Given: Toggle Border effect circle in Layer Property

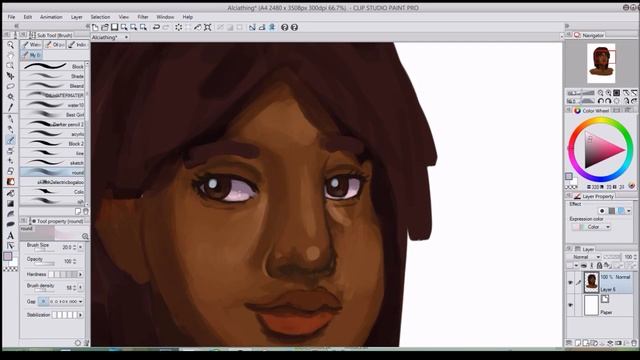Looking at the screenshot, I should pos(602,211).
